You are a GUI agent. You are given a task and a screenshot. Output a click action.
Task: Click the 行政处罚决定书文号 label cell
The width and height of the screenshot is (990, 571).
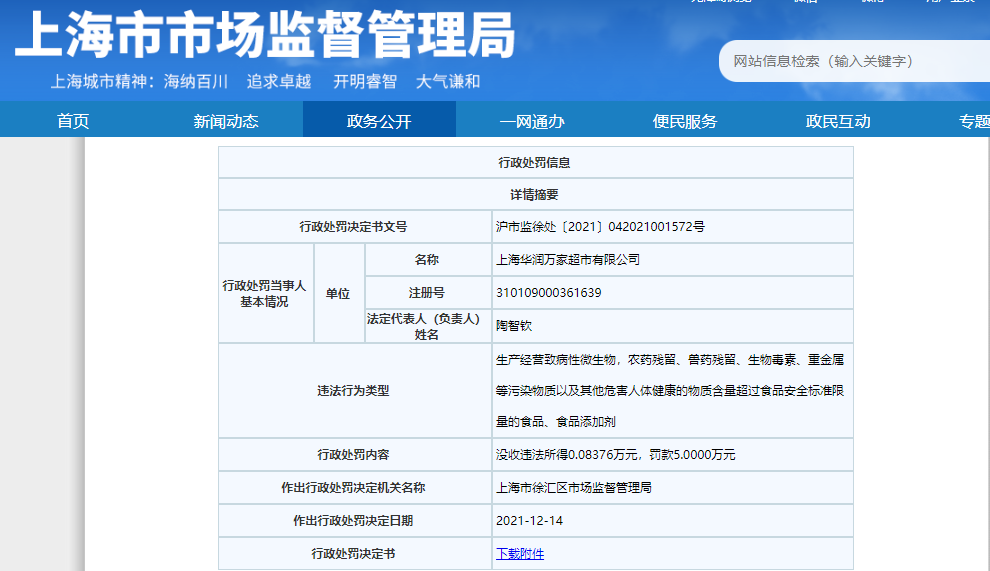pyautogui.click(x=355, y=227)
